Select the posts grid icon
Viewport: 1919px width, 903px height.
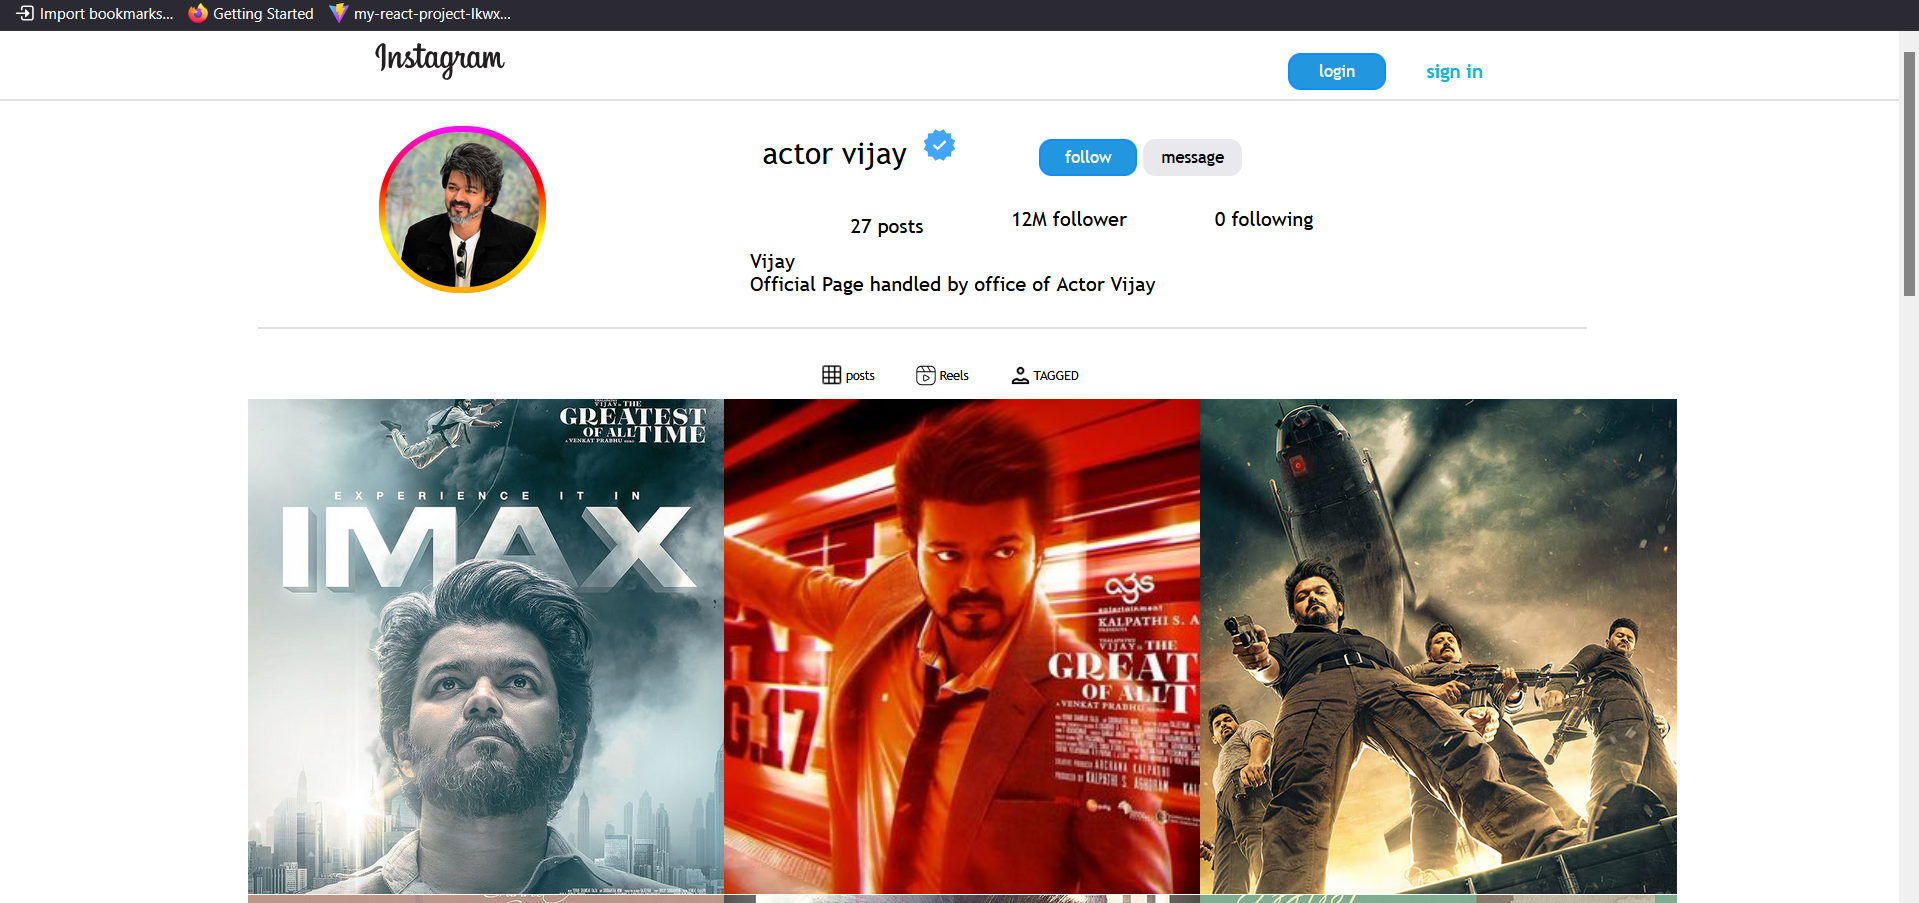pyautogui.click(x=831, y=375)
